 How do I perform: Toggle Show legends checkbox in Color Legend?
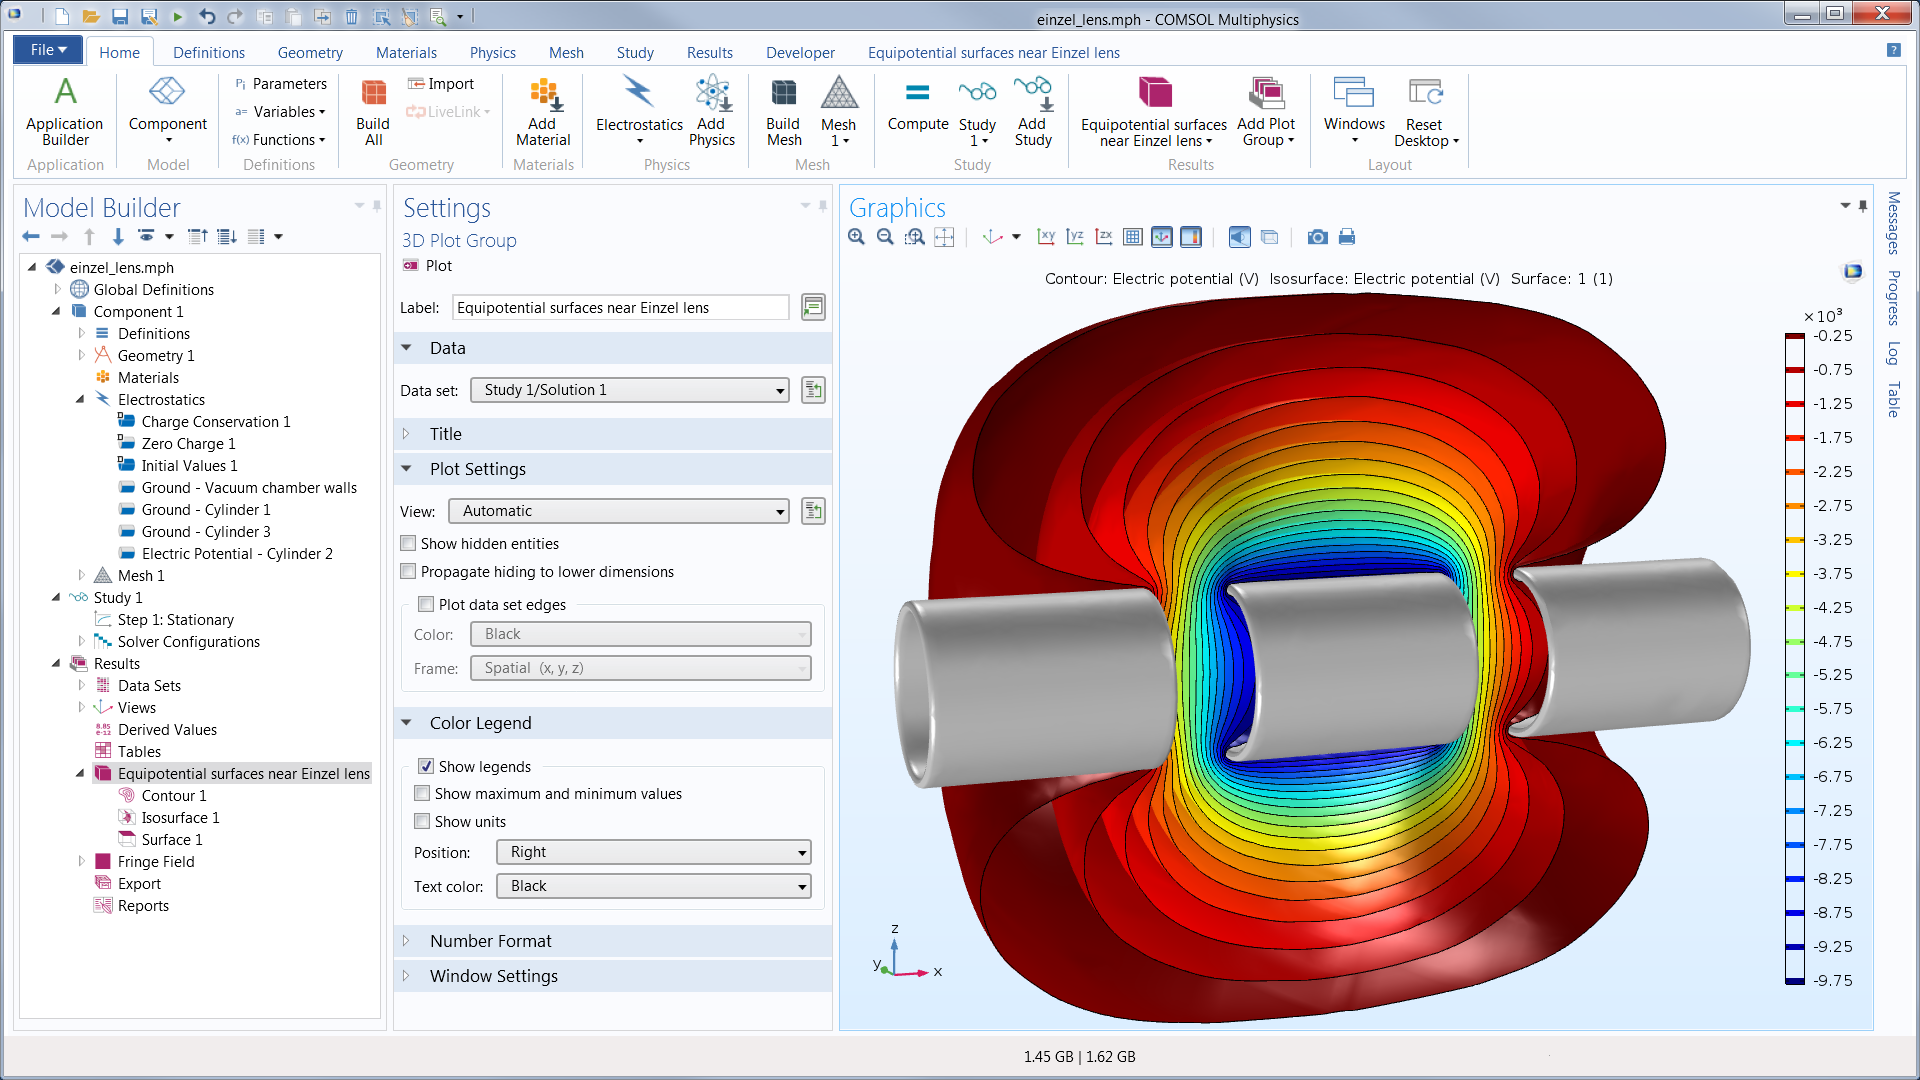[425, 766]
